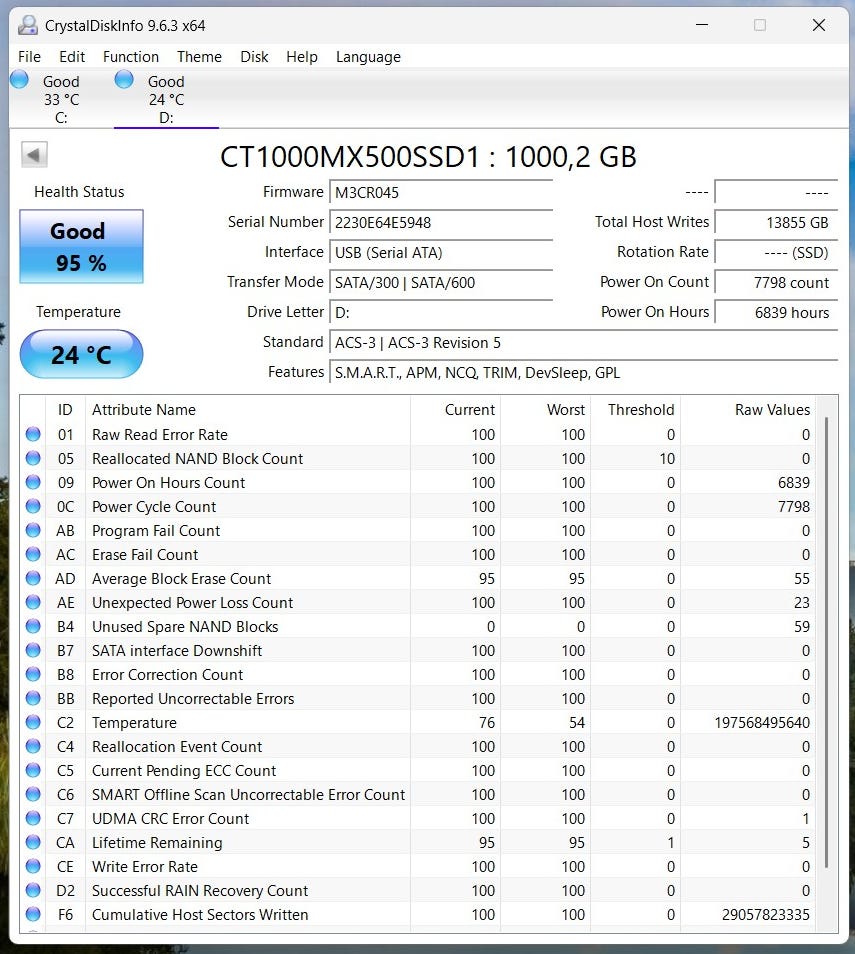
Task: Click the Standard field ACS-3 Revision 5
Action: tap(583, 343)
